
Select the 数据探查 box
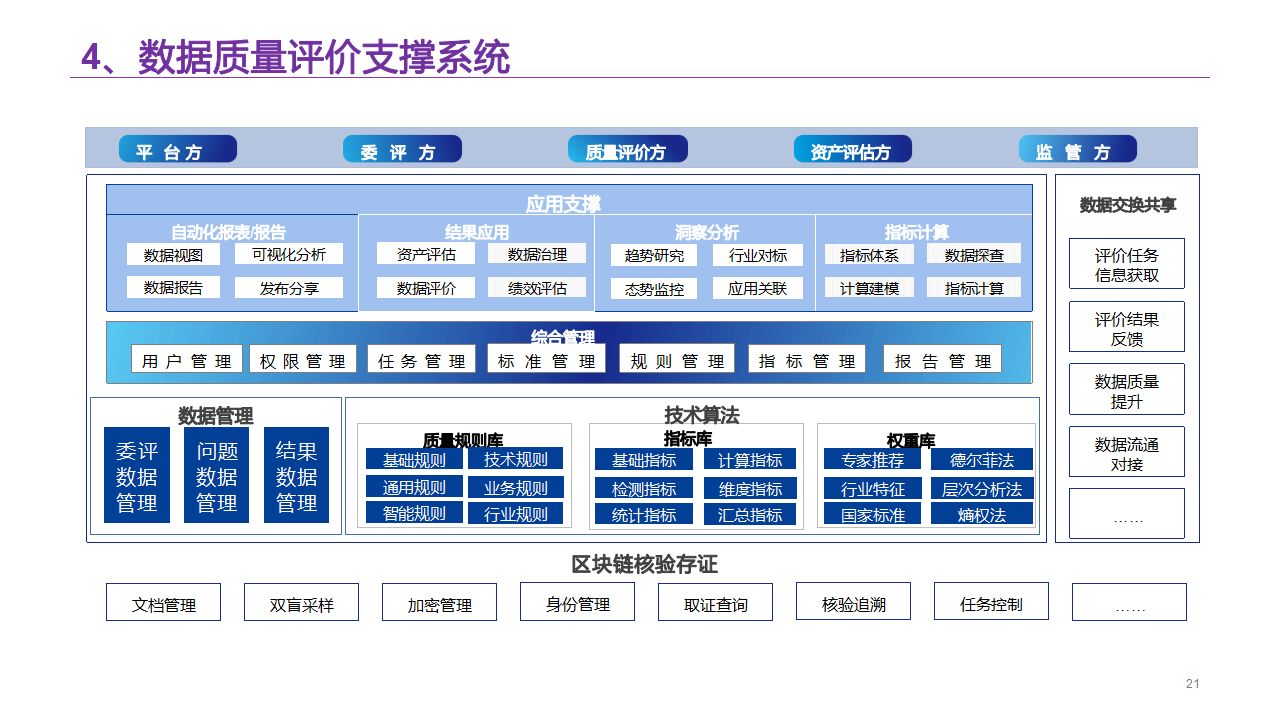pos(974,255)
